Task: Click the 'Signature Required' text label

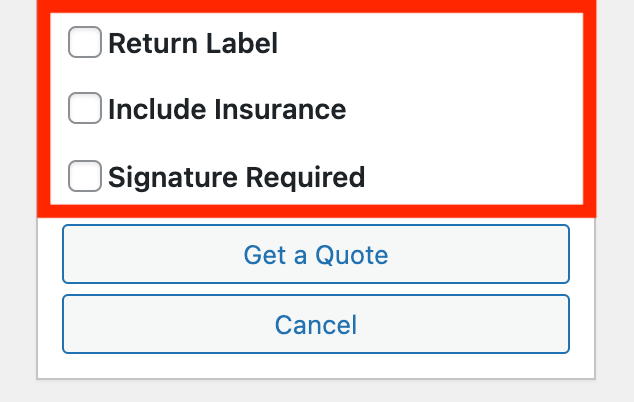Action: pos(236,177)
